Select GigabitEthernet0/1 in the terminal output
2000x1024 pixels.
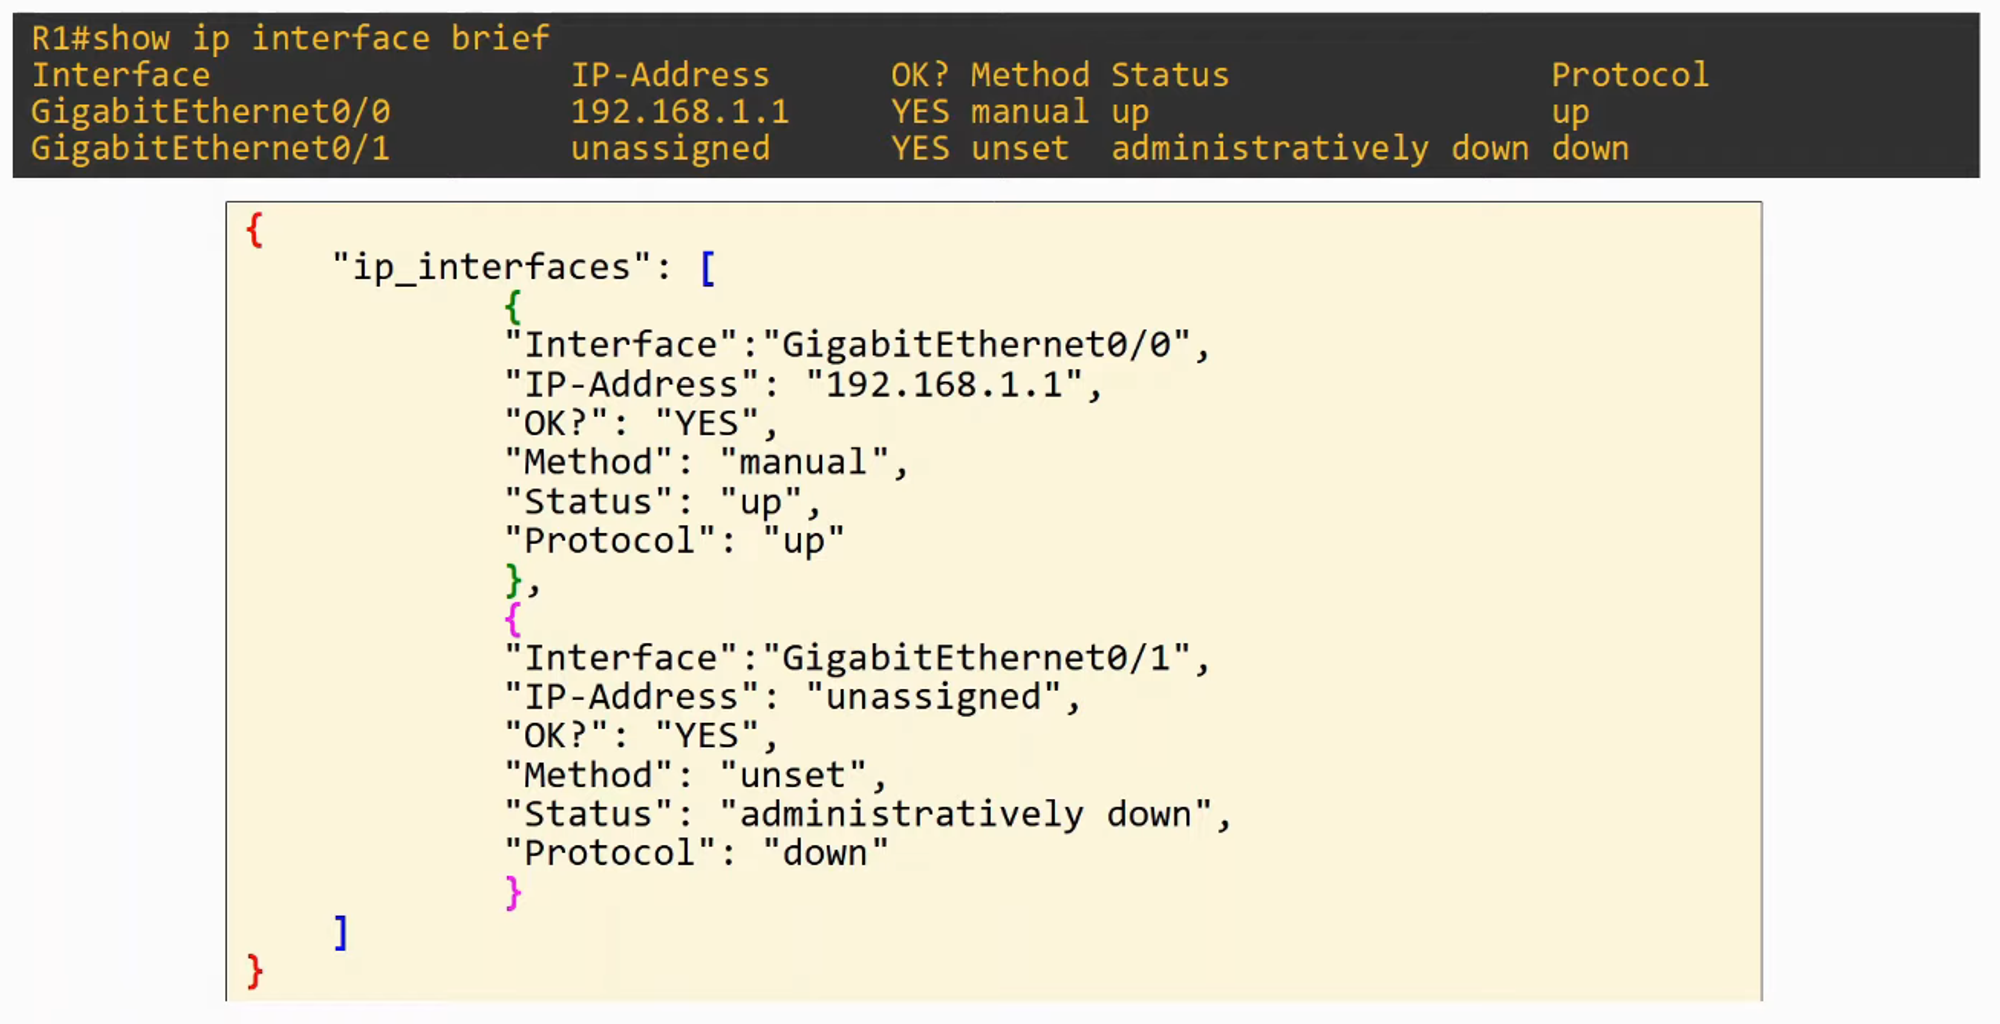pos(211,149)
